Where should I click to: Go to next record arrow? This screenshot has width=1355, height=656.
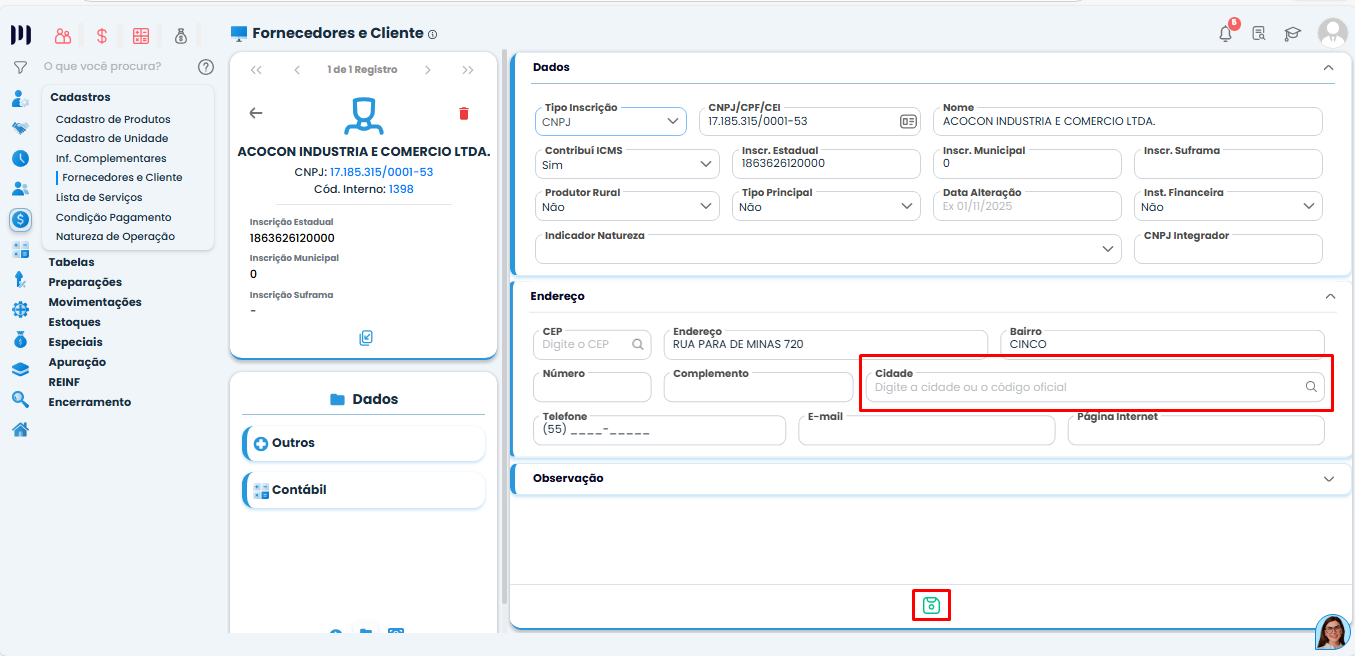428,70
